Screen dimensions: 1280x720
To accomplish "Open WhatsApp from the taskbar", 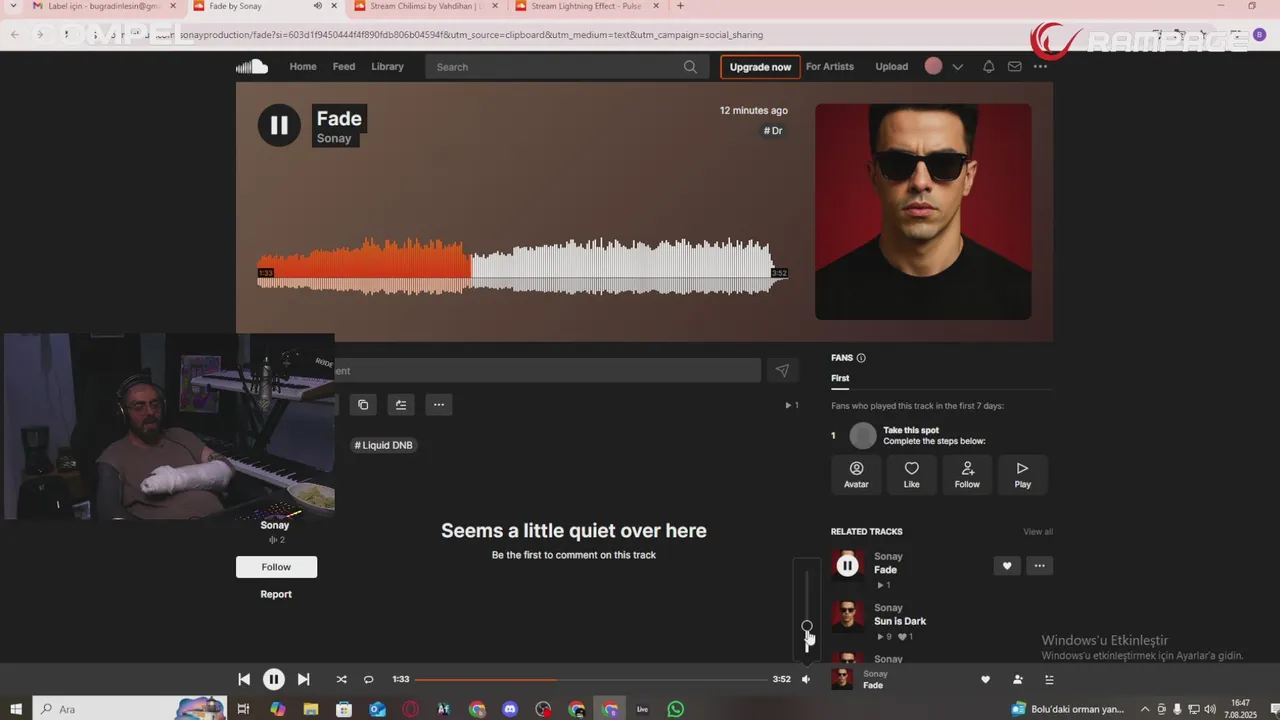I will tap(676, 709).
